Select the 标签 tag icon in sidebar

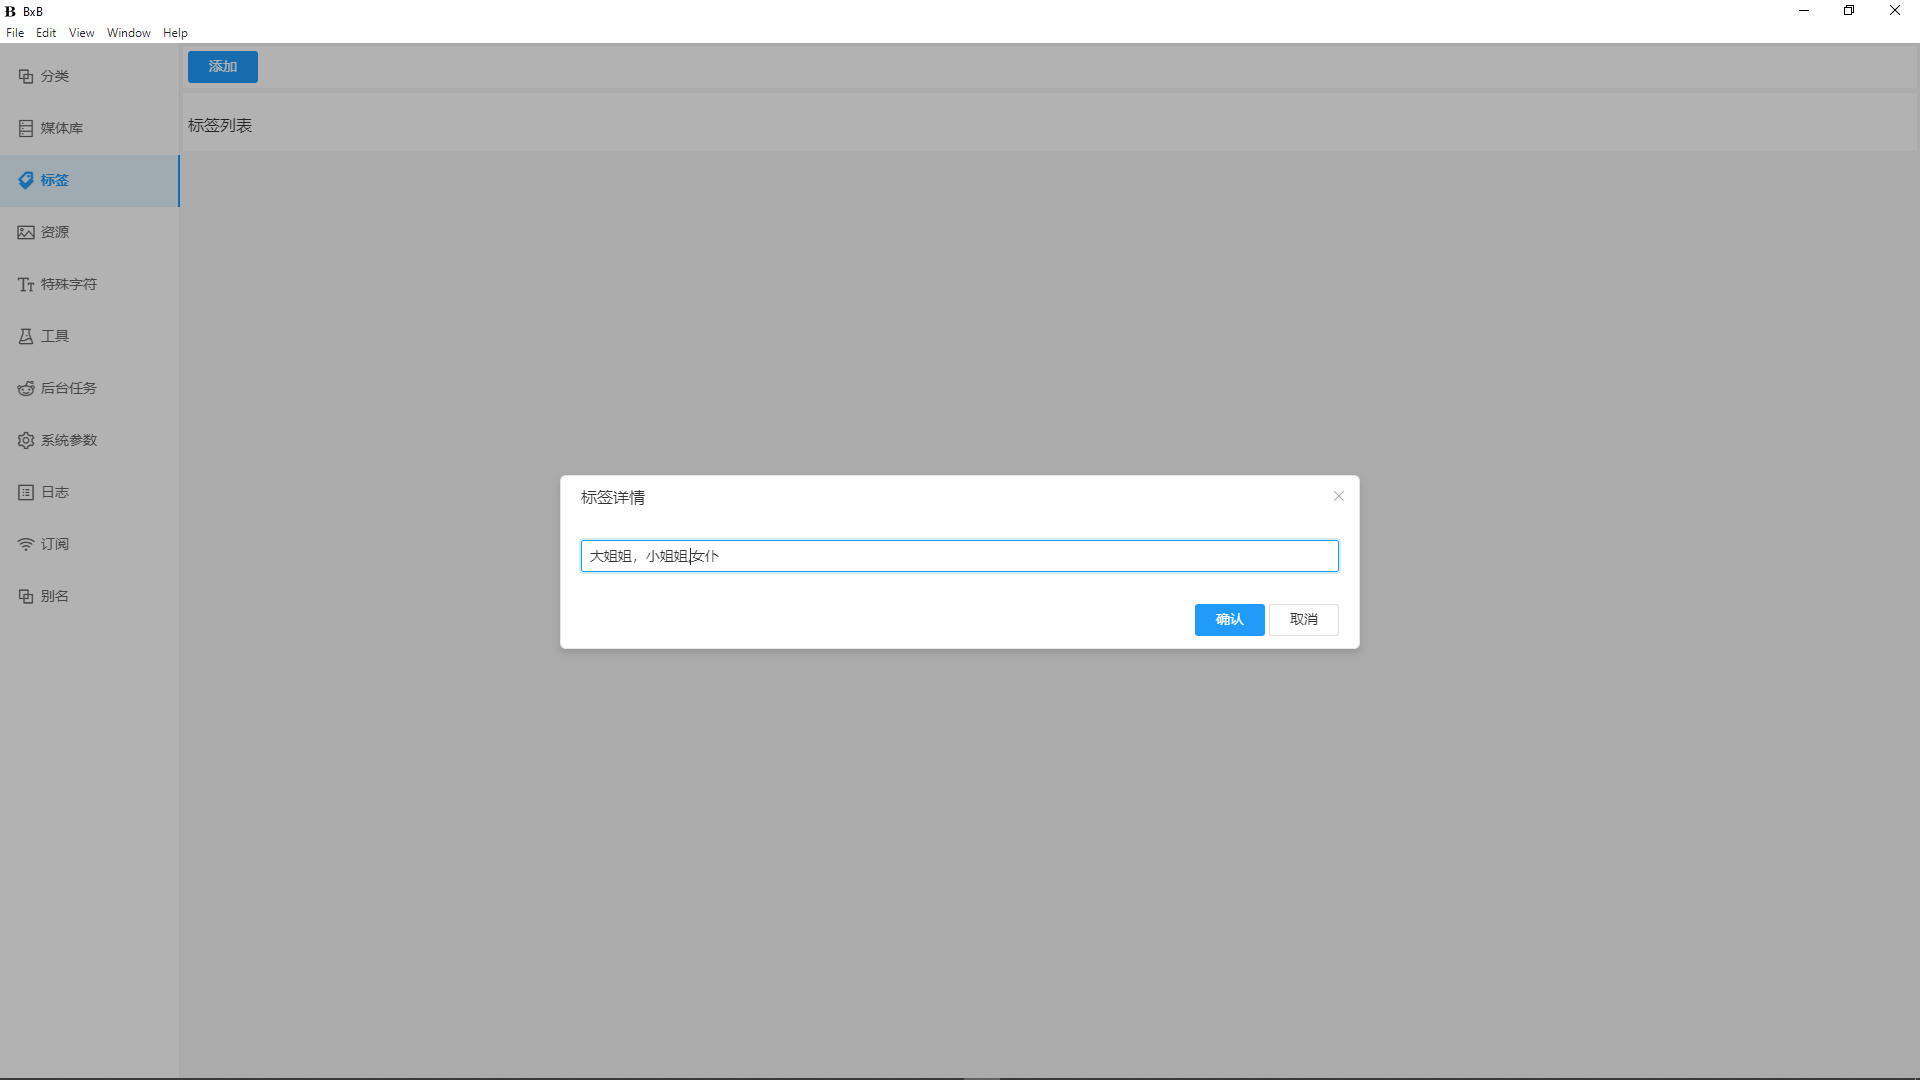click(26, 180)
